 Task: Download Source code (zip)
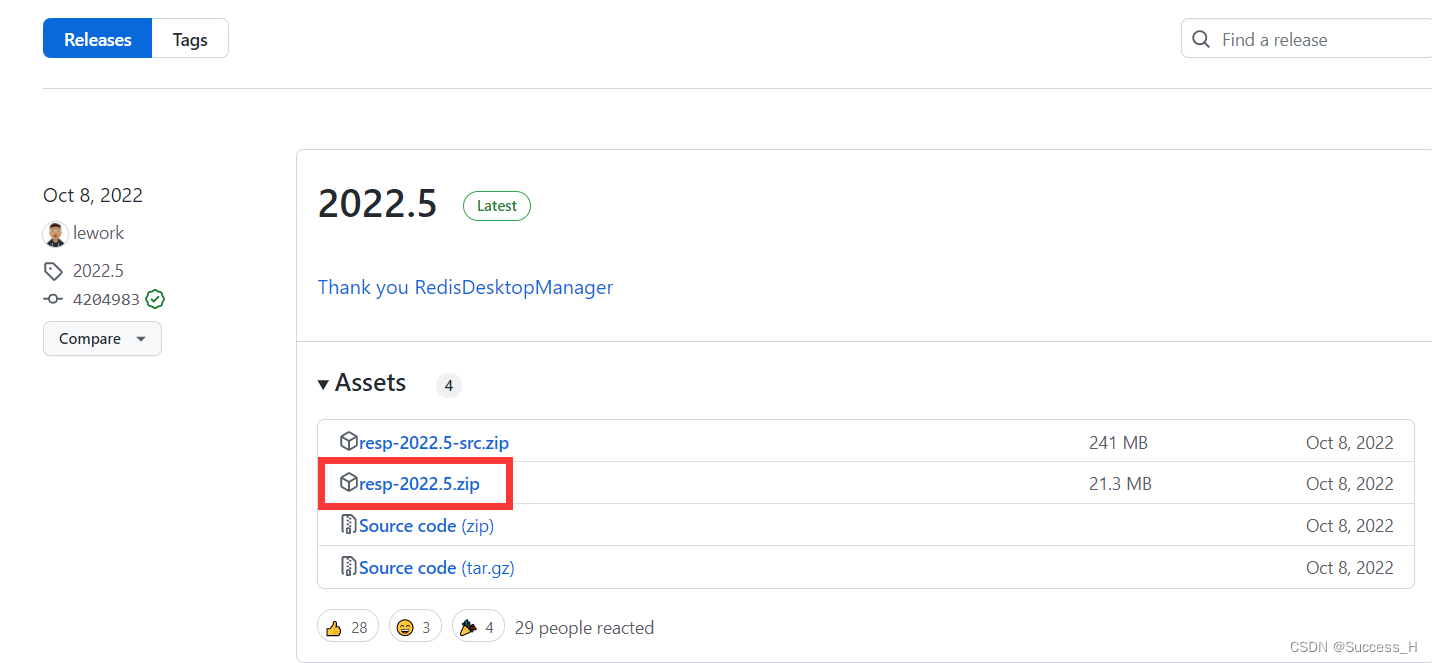point(426,526)
